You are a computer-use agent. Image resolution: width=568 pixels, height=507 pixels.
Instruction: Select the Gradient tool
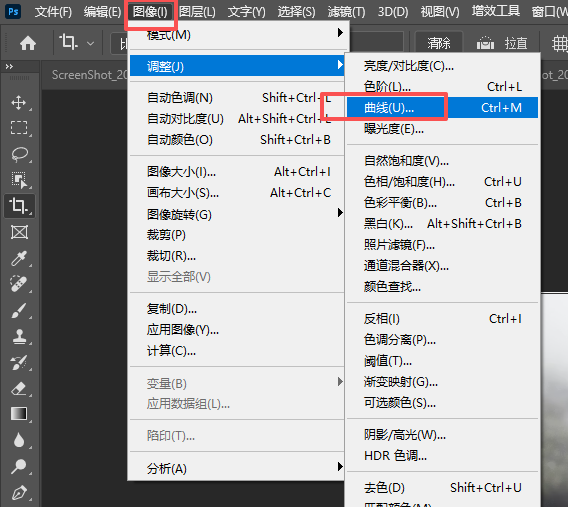pos(19,414)
